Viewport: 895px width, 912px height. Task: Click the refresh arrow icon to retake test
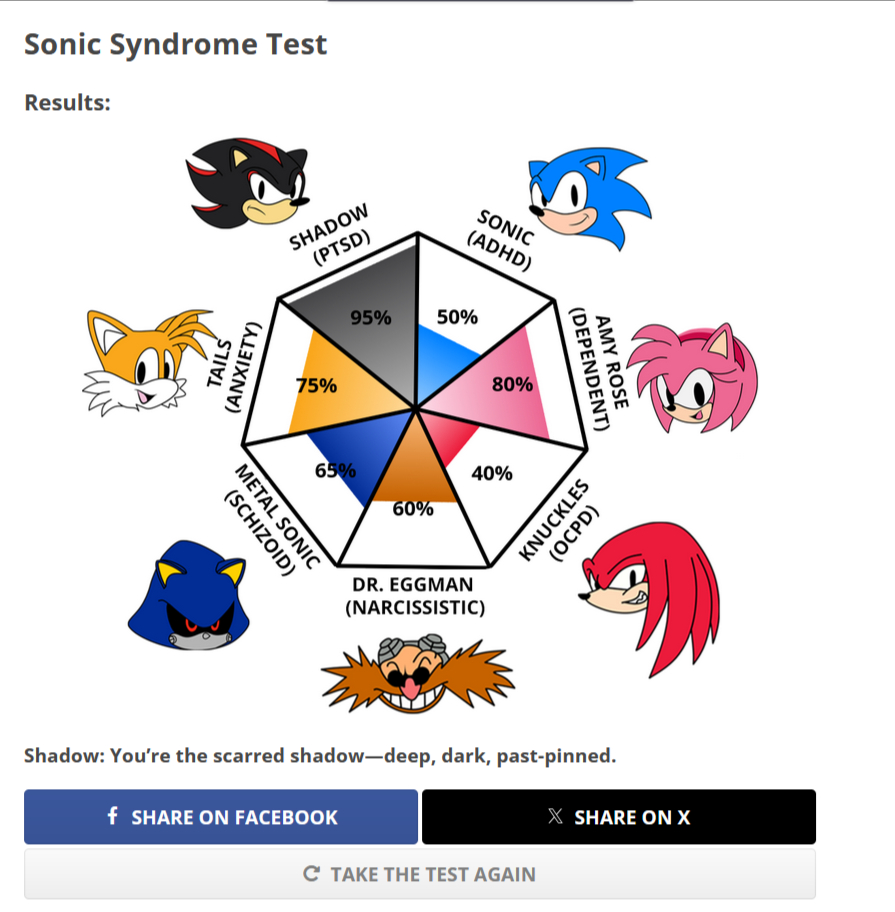click(x=311, y=874)
